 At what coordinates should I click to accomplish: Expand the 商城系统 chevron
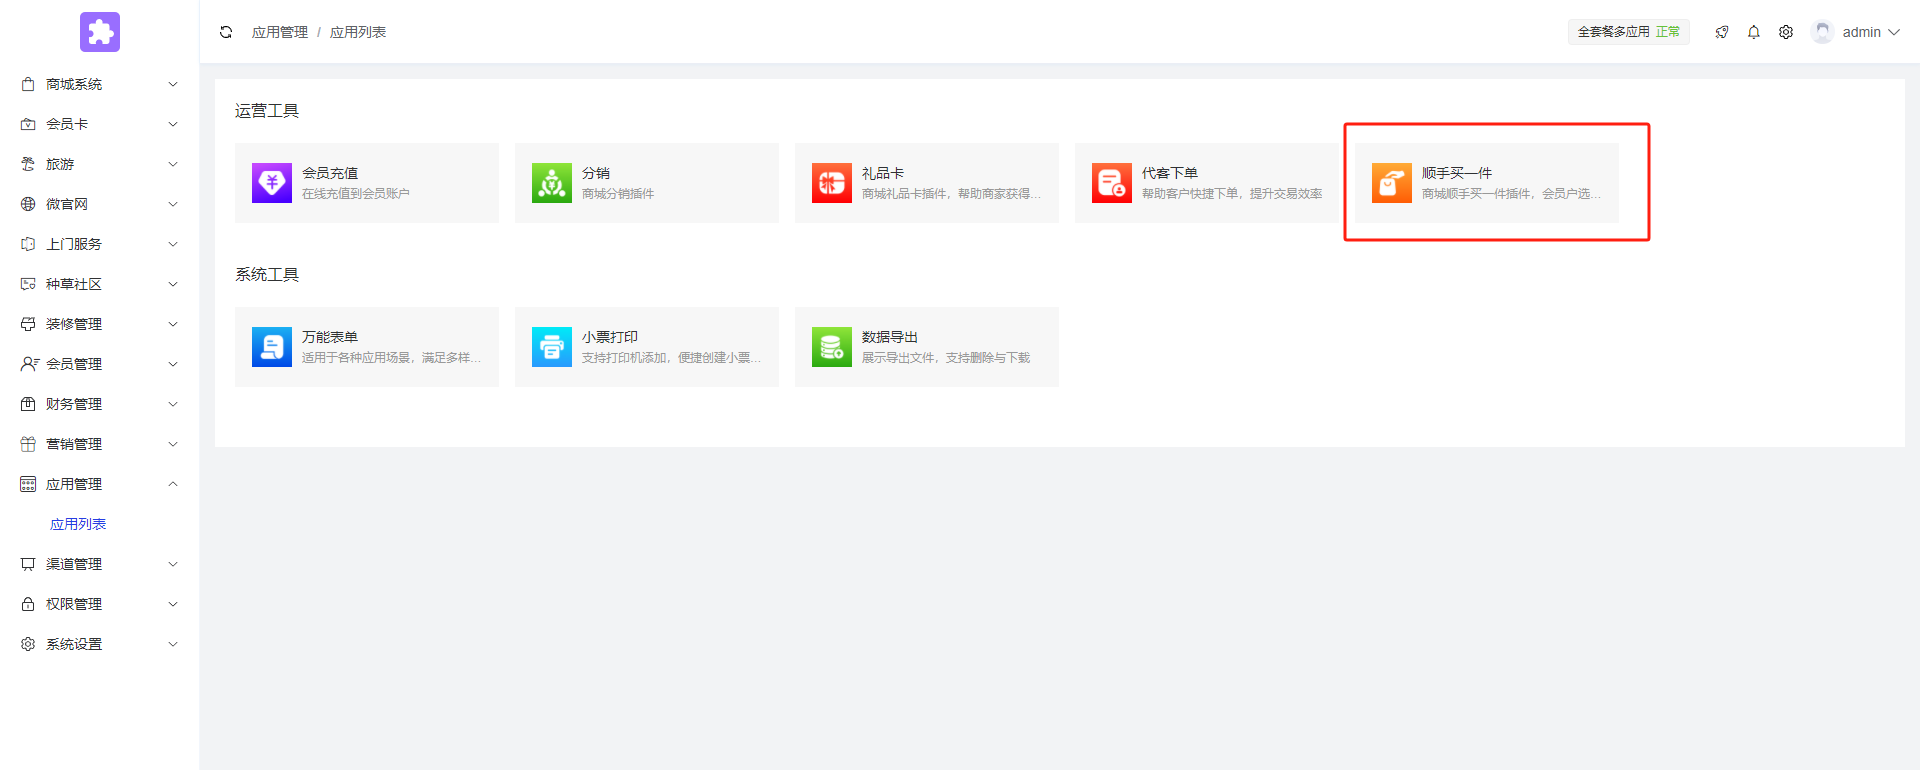click(x=173, y=84)
